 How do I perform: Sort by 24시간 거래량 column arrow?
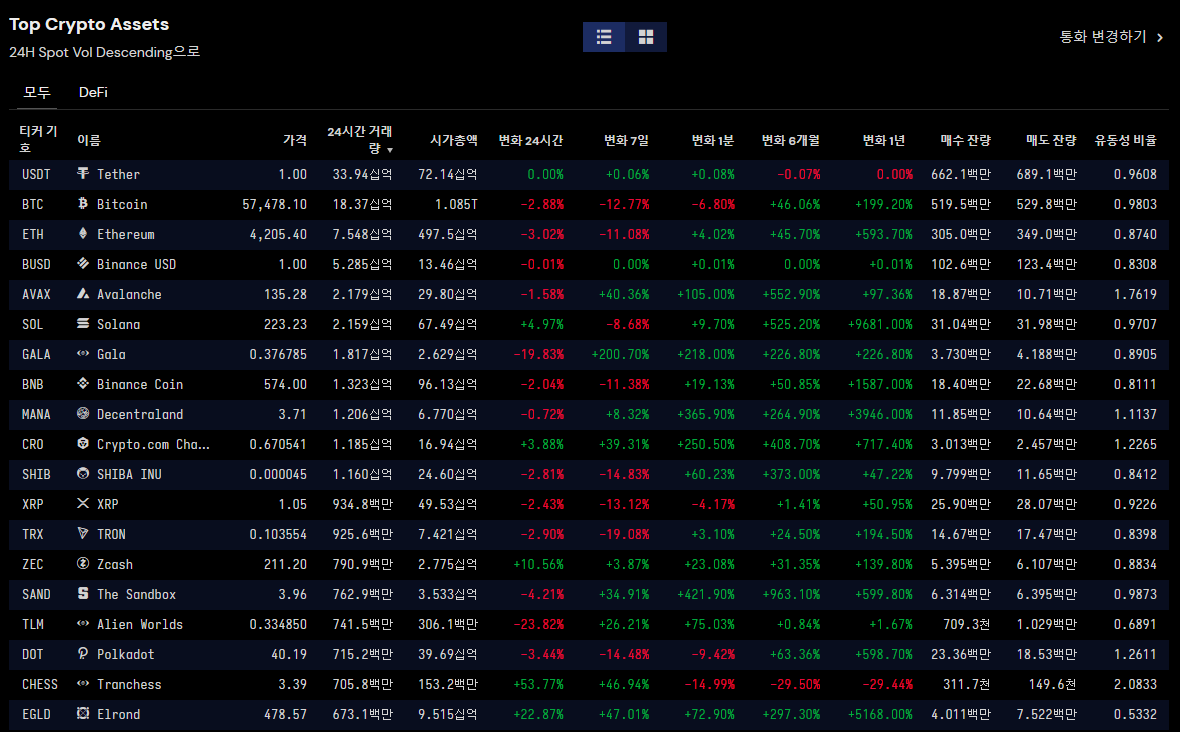[x=390, y=150]
